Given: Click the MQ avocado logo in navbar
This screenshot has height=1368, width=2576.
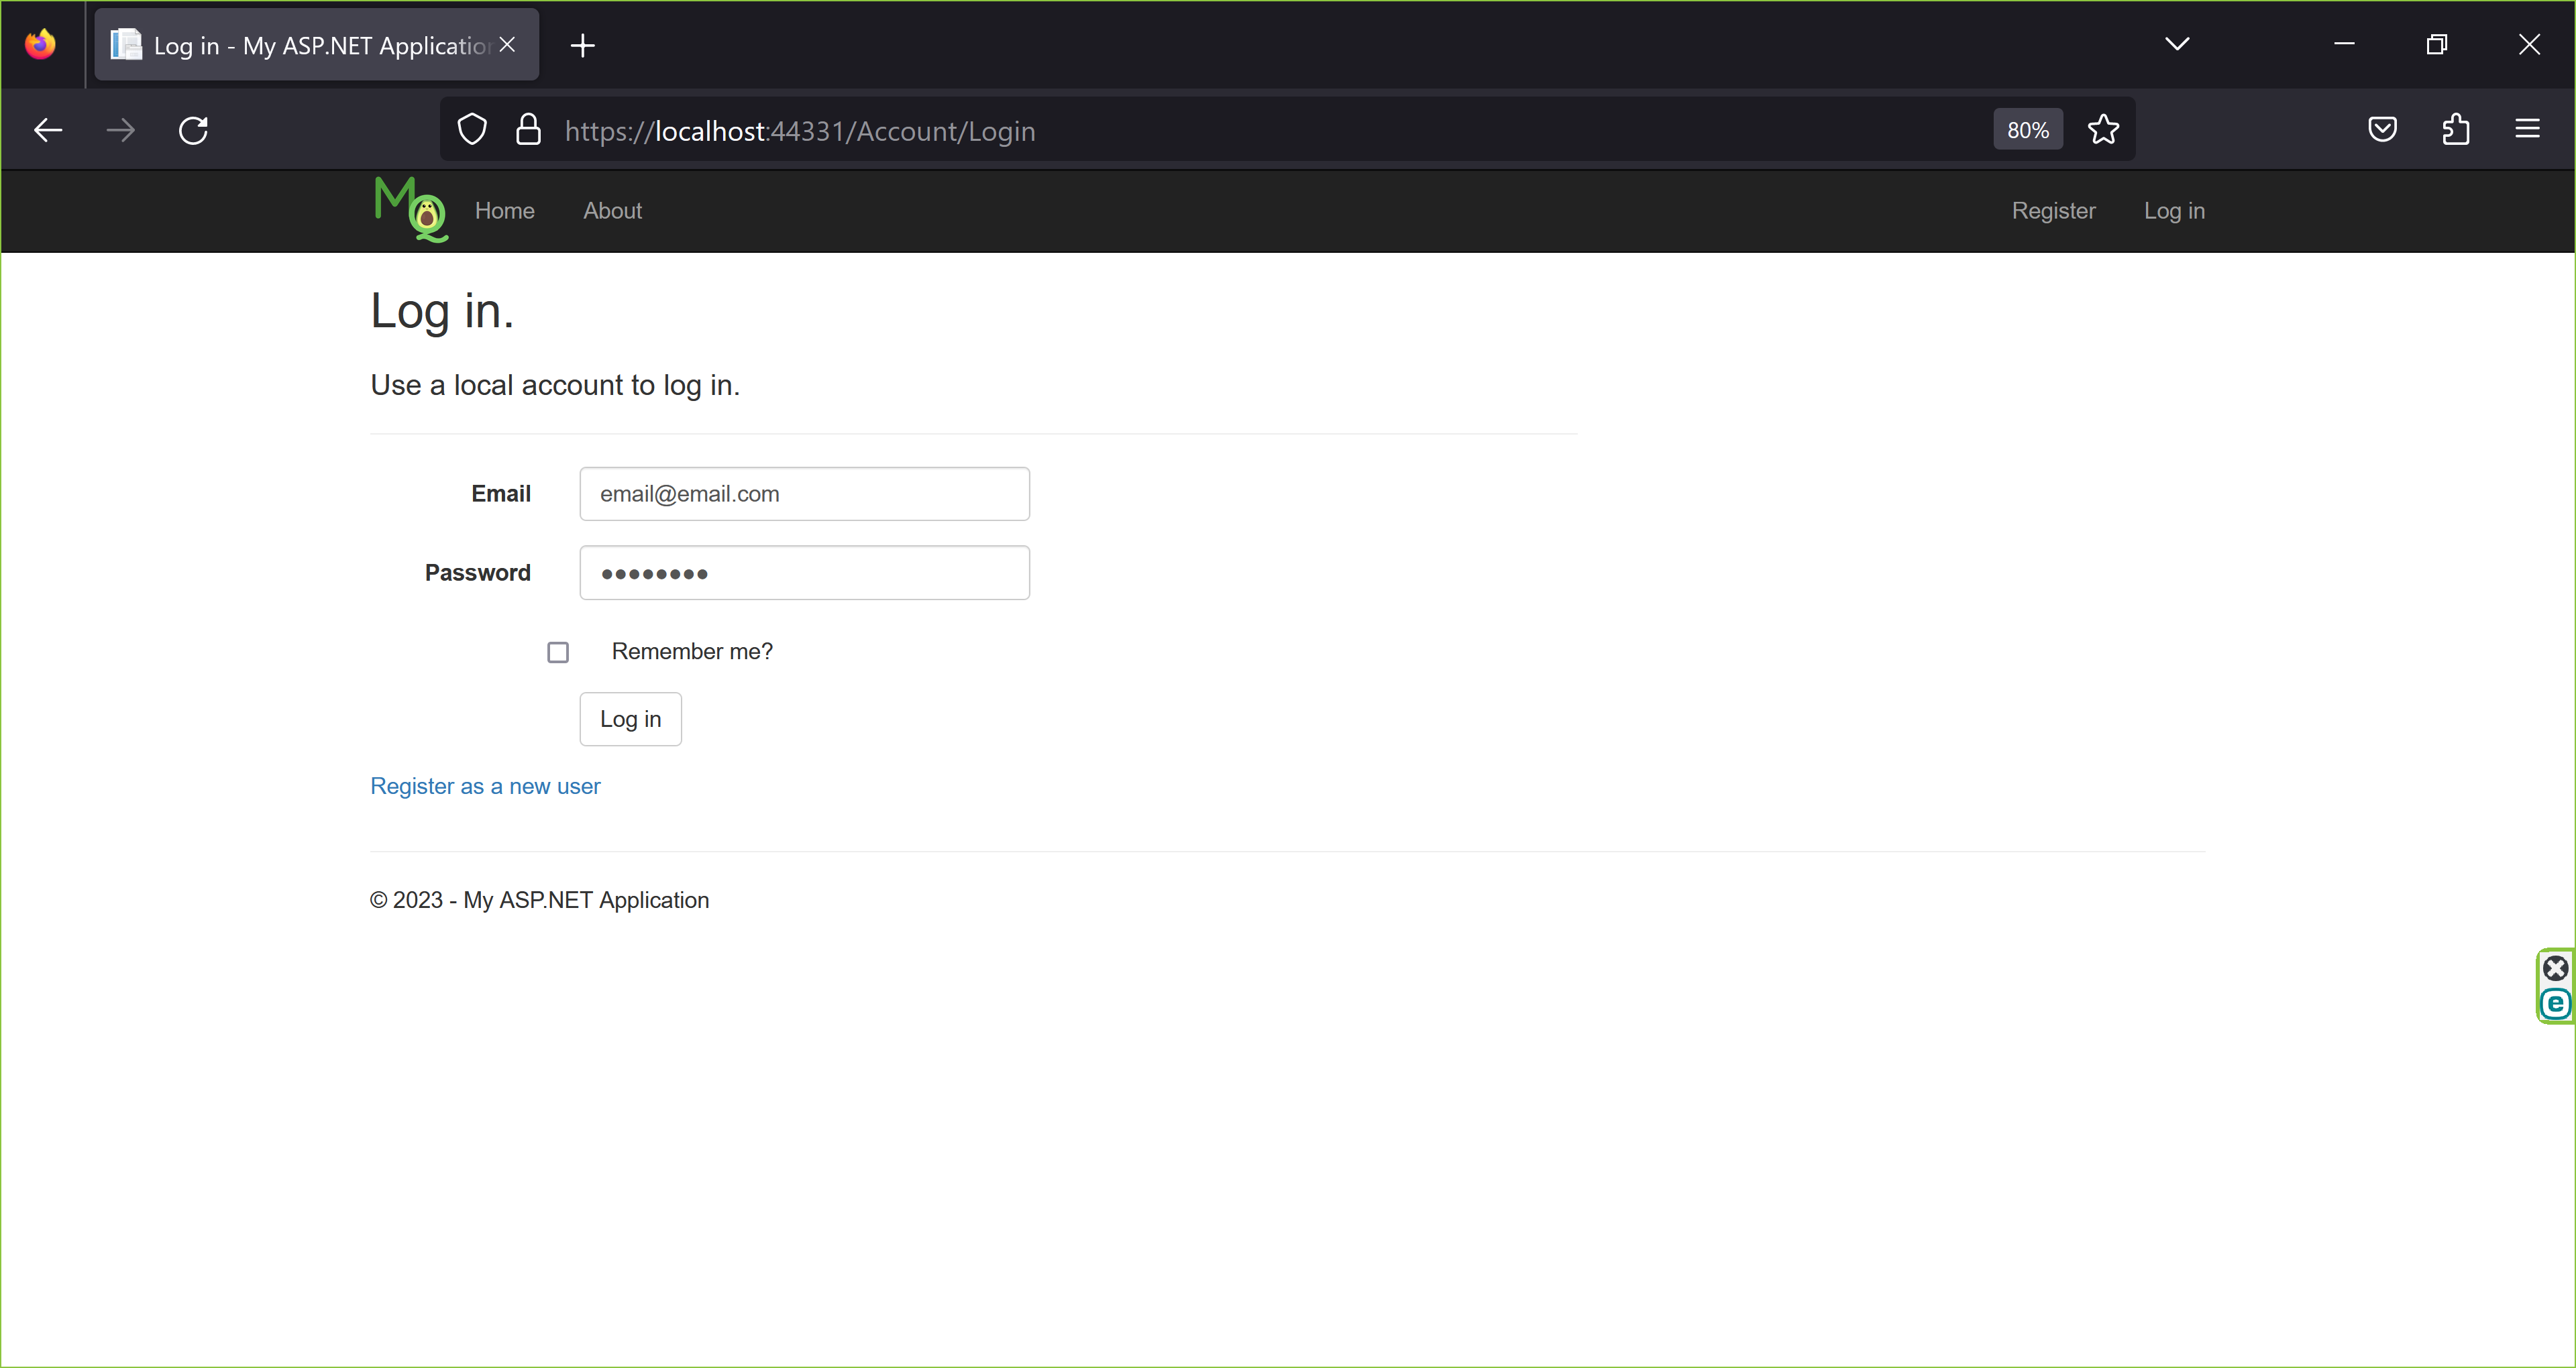Looking at the screenshot, I should [x=410, y=209].
